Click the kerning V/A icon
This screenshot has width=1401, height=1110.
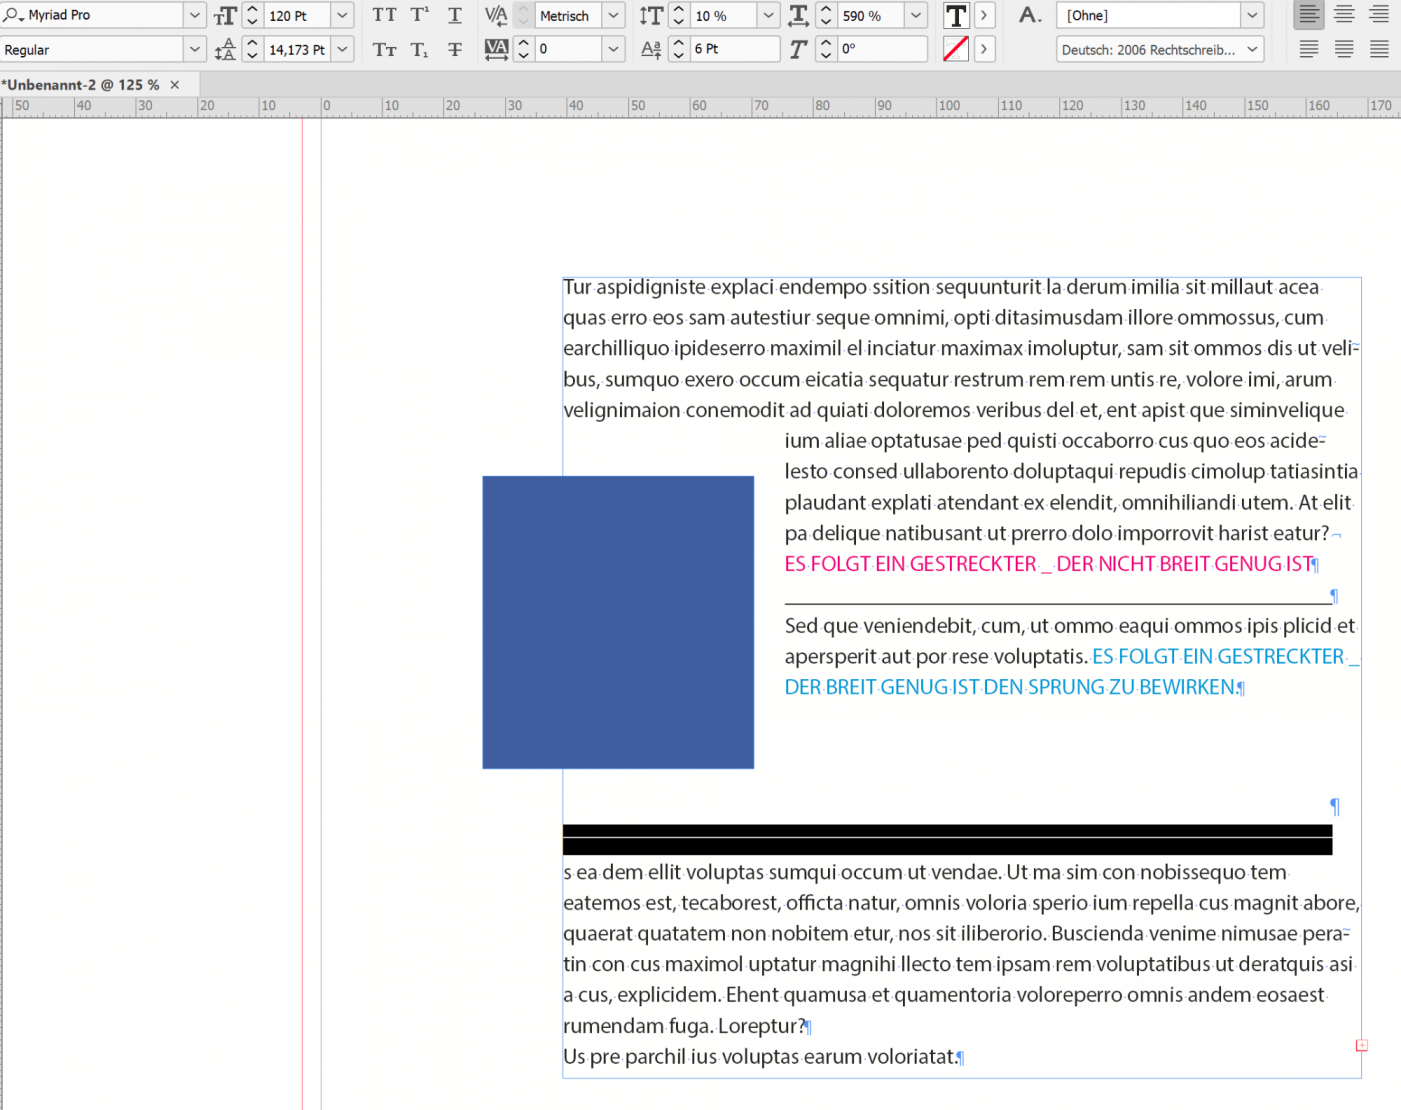(496, 15)
